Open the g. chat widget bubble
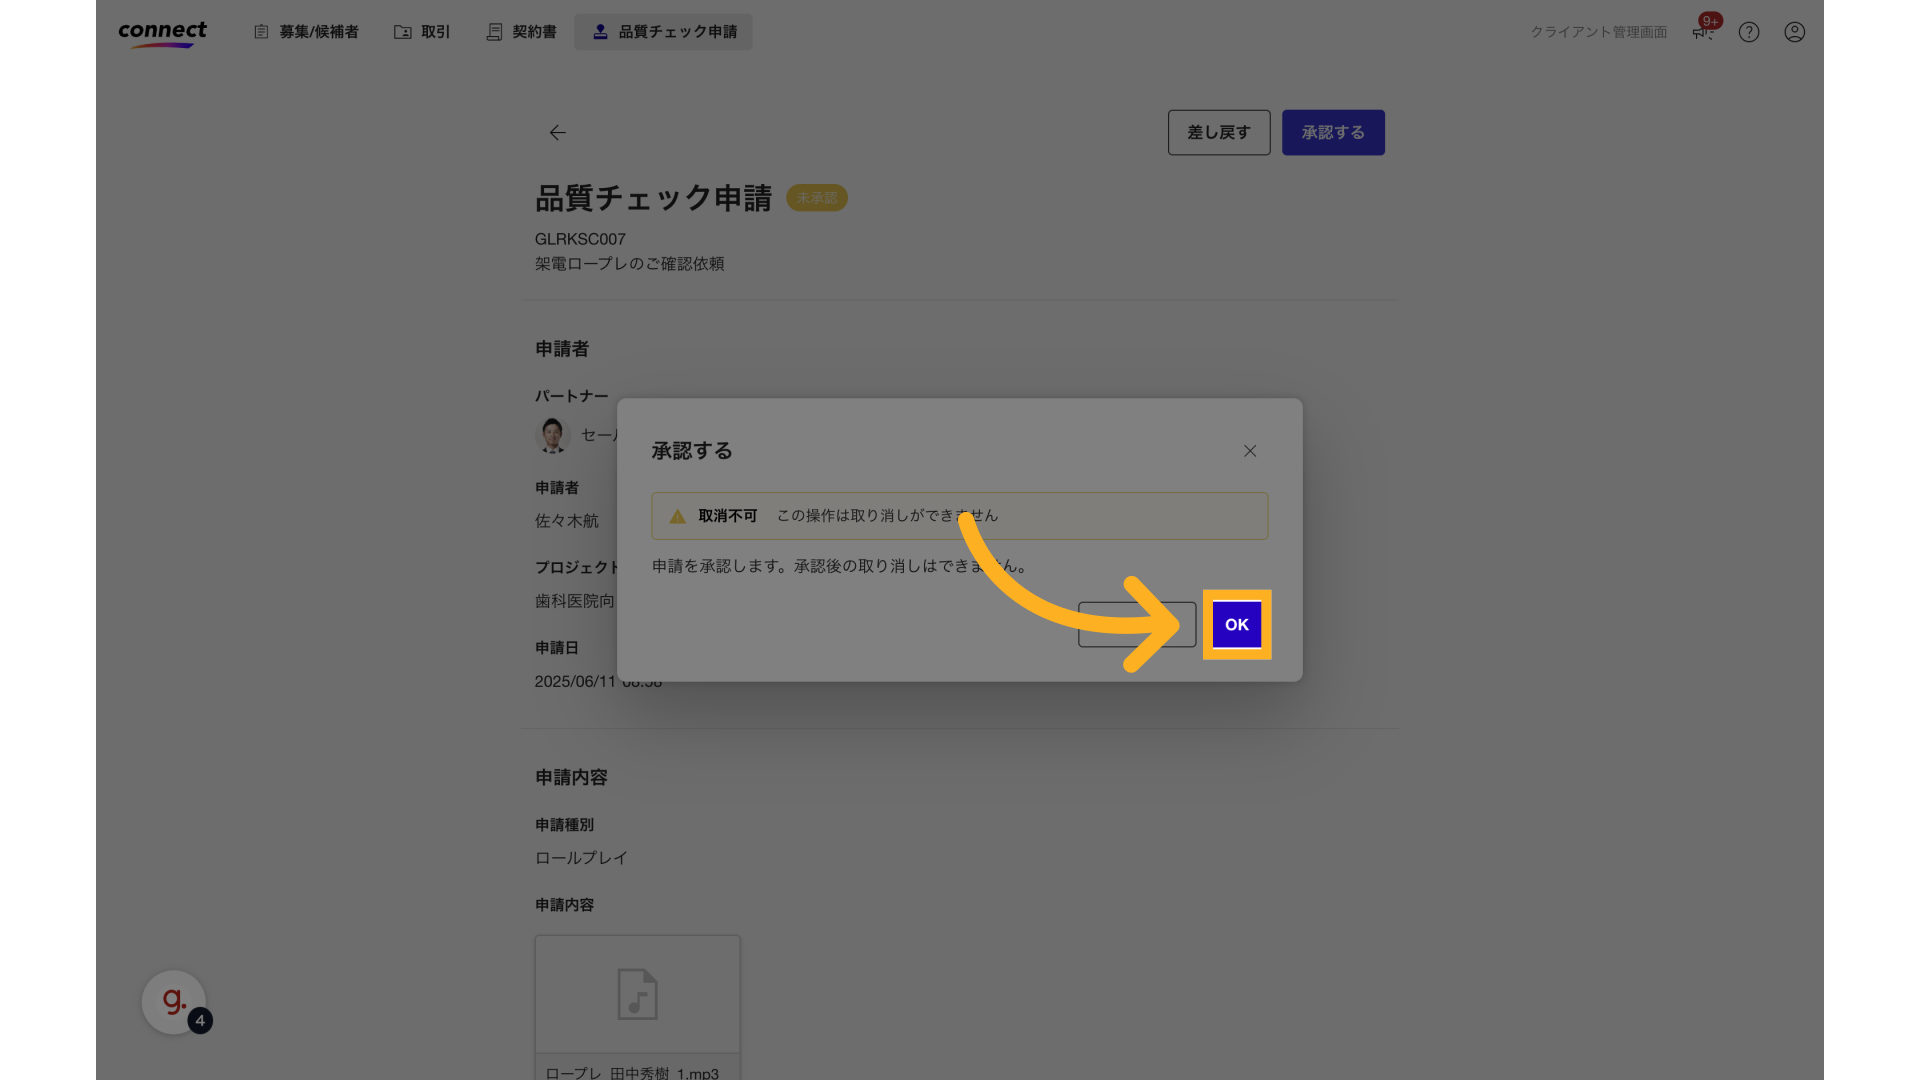Image resolution: width=1920 pixels, height=1080 pixels. (x=172, y=1002)
